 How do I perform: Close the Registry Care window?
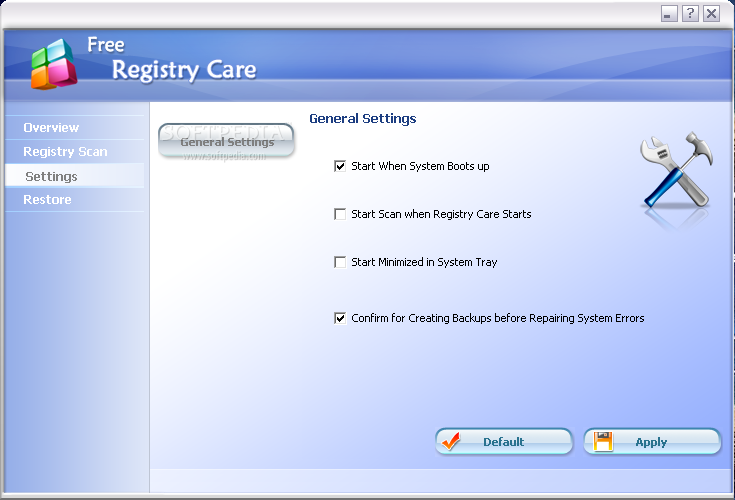[711, 14]
